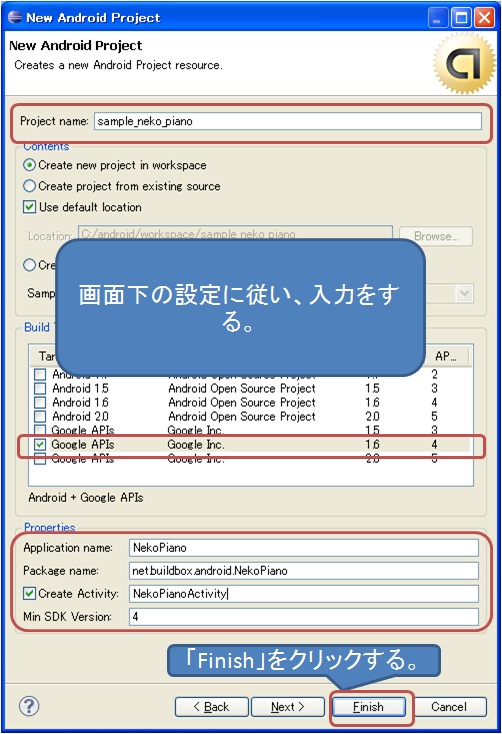Click the Finish button

369,707
